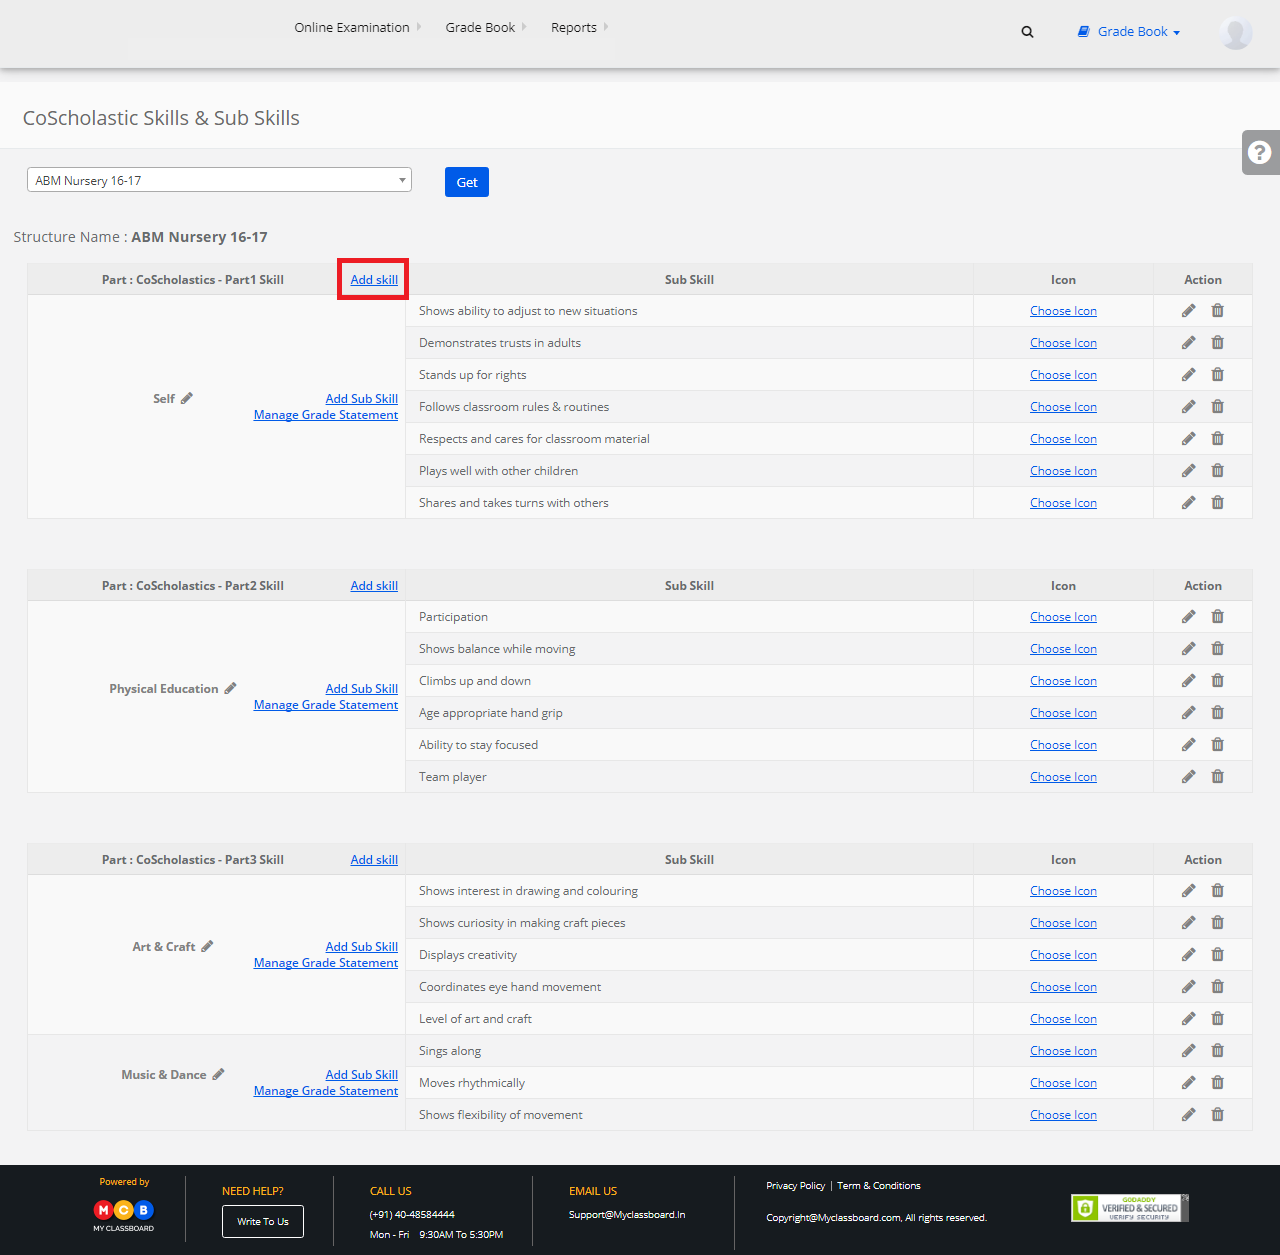
Task: Add Sub Skill under Physical Education
Action: 362,688
